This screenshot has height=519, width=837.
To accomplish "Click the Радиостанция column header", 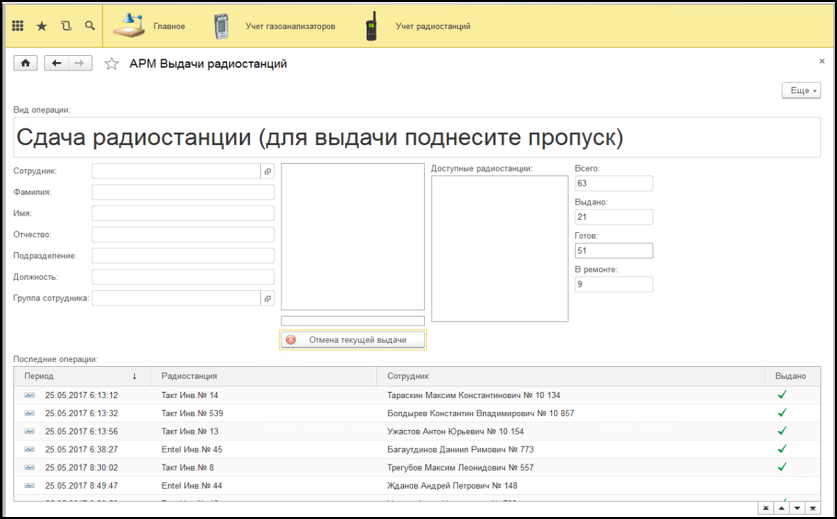I will 264,376.
